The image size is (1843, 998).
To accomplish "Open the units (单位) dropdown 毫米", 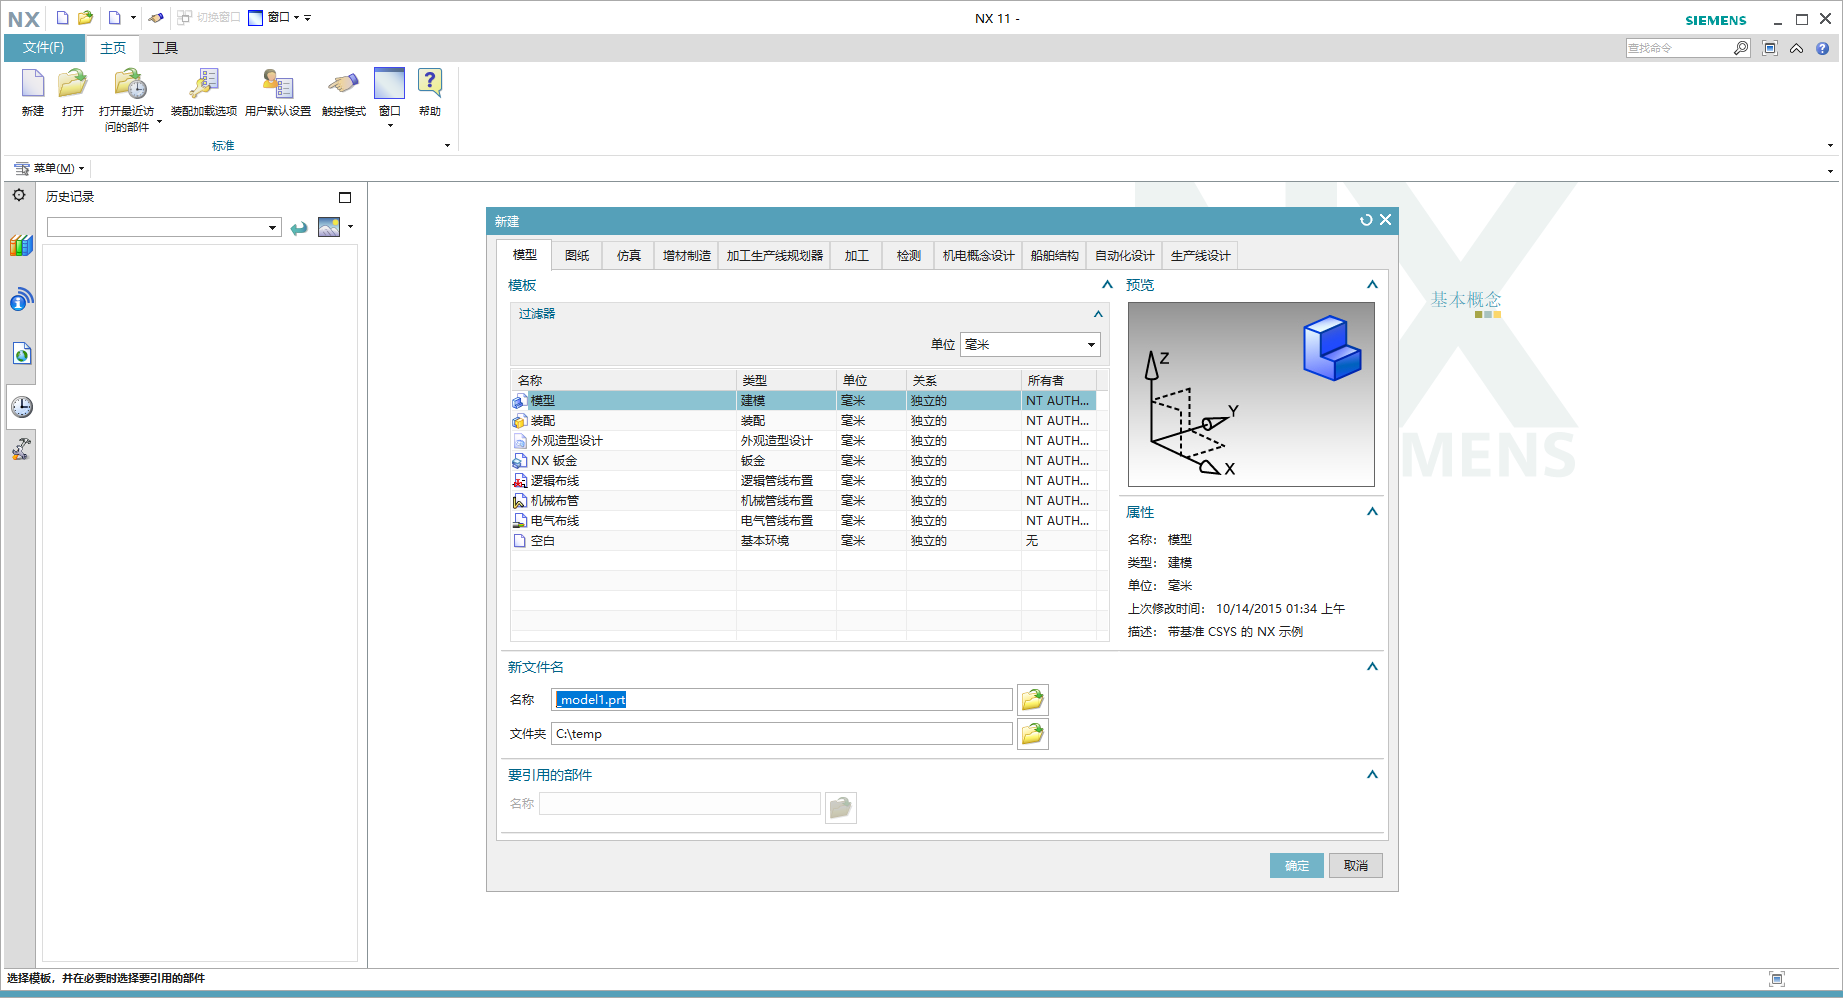I will tap(1030, 344).
